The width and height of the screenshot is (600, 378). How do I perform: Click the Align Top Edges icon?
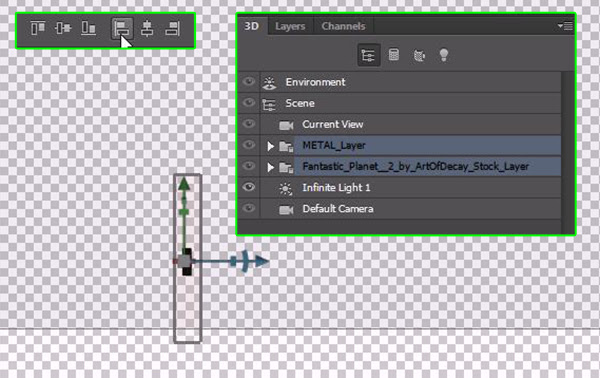(x=38, y=28)
